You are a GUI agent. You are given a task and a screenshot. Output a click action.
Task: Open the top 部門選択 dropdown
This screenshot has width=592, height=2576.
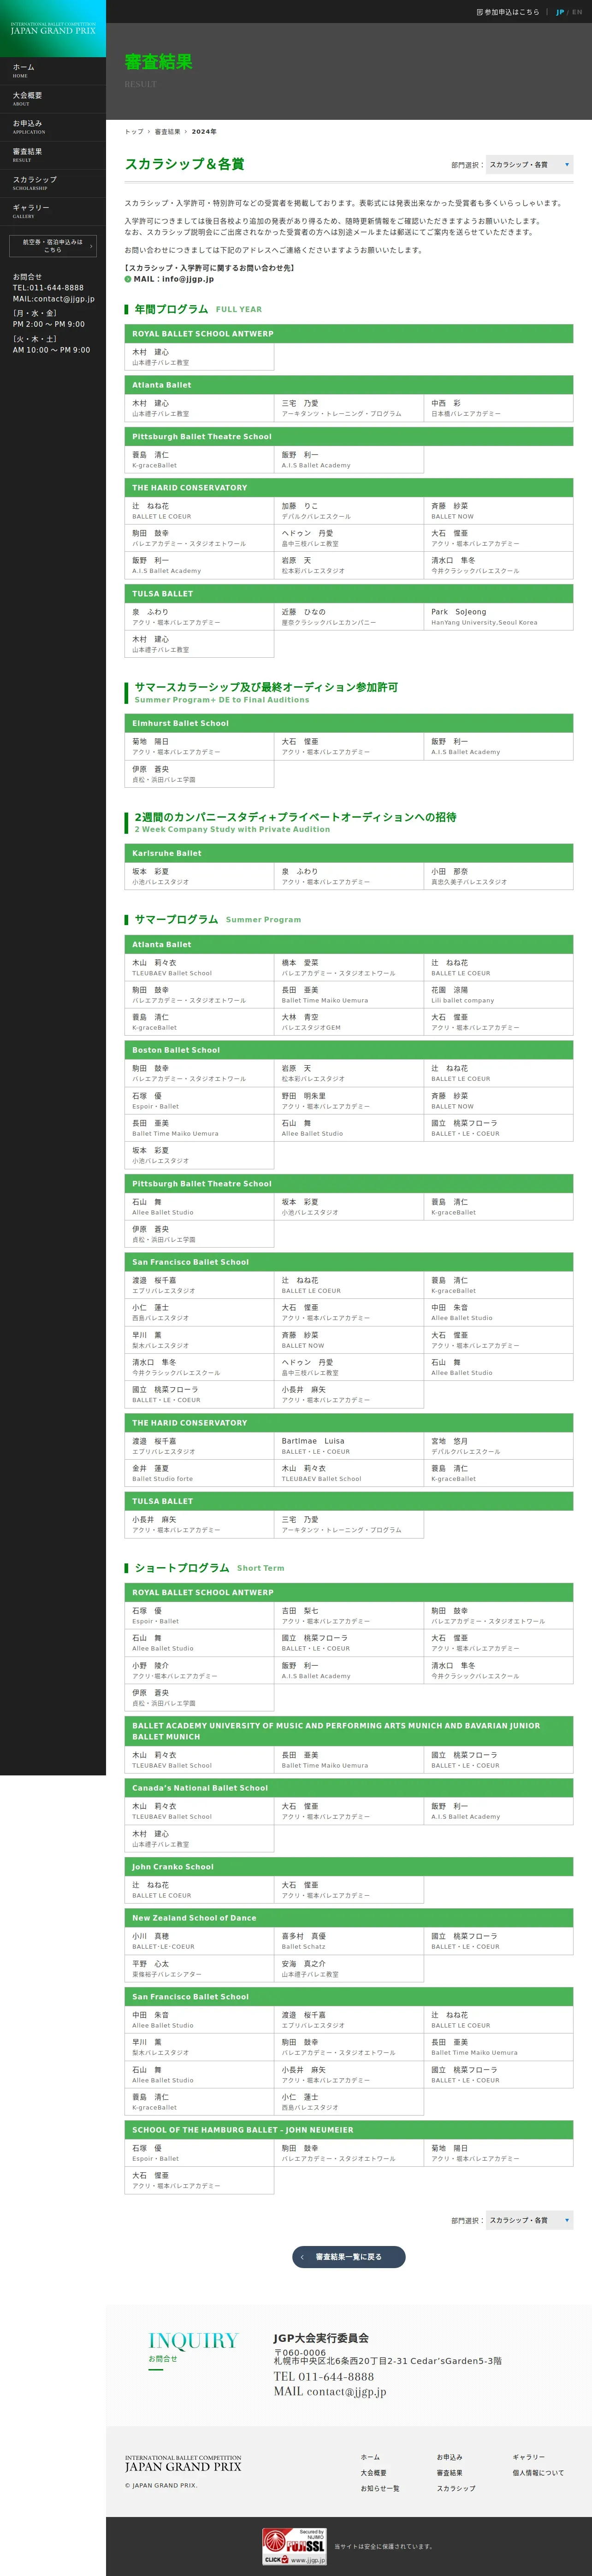[x=529, y=165]
